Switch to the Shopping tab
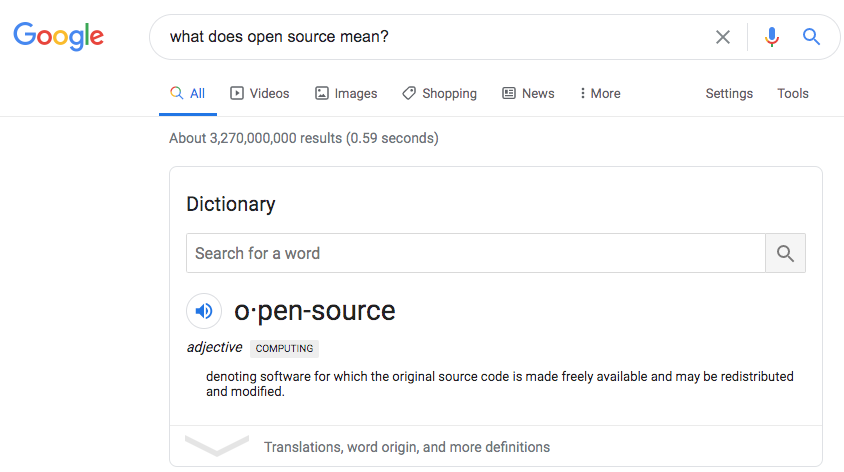This screenshot has height=472, width=844. [x=440, y=93]
